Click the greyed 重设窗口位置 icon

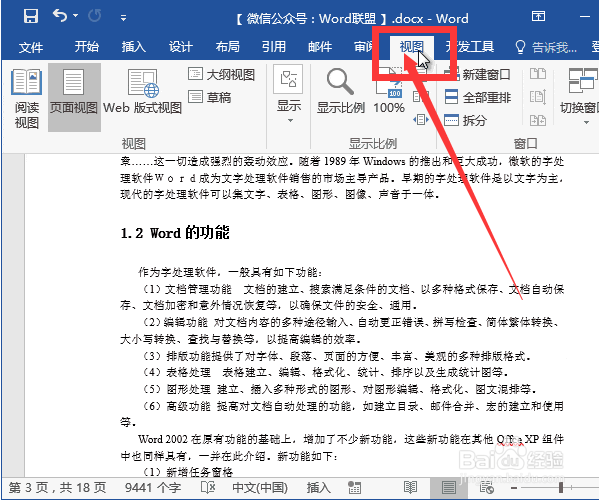pos(538,120)
